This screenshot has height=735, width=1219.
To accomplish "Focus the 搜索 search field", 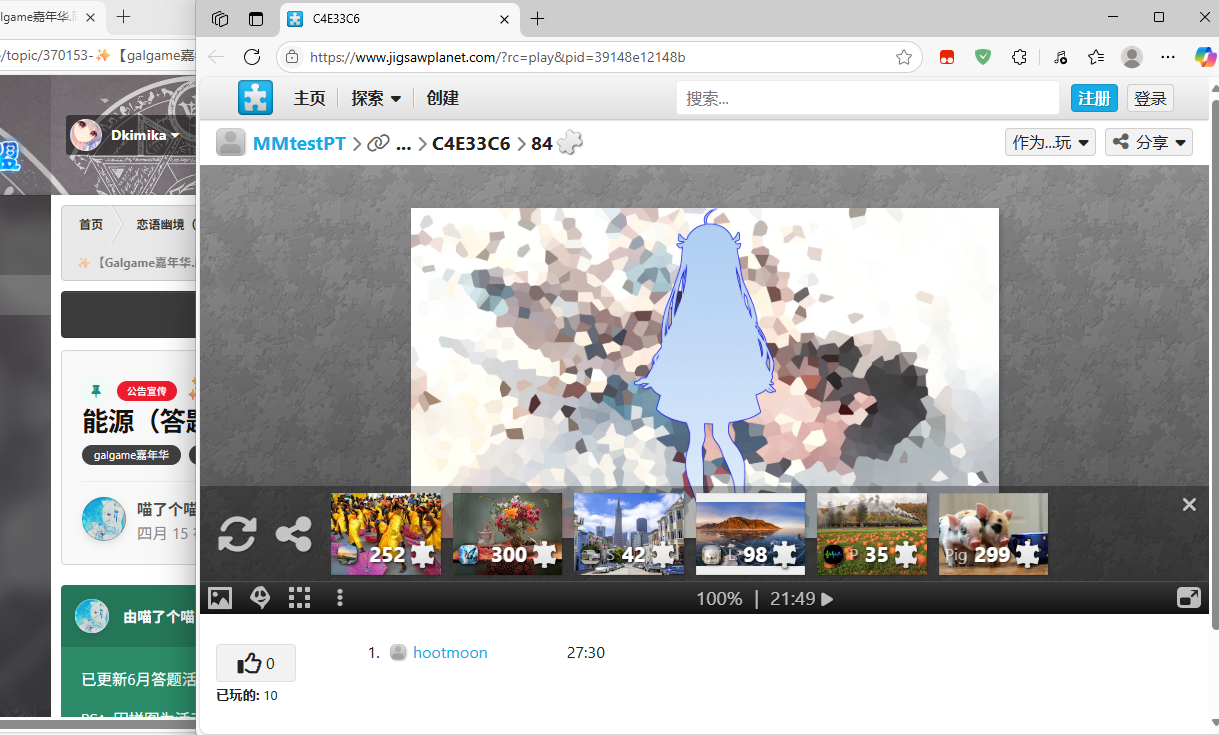I will click(867, 98).
